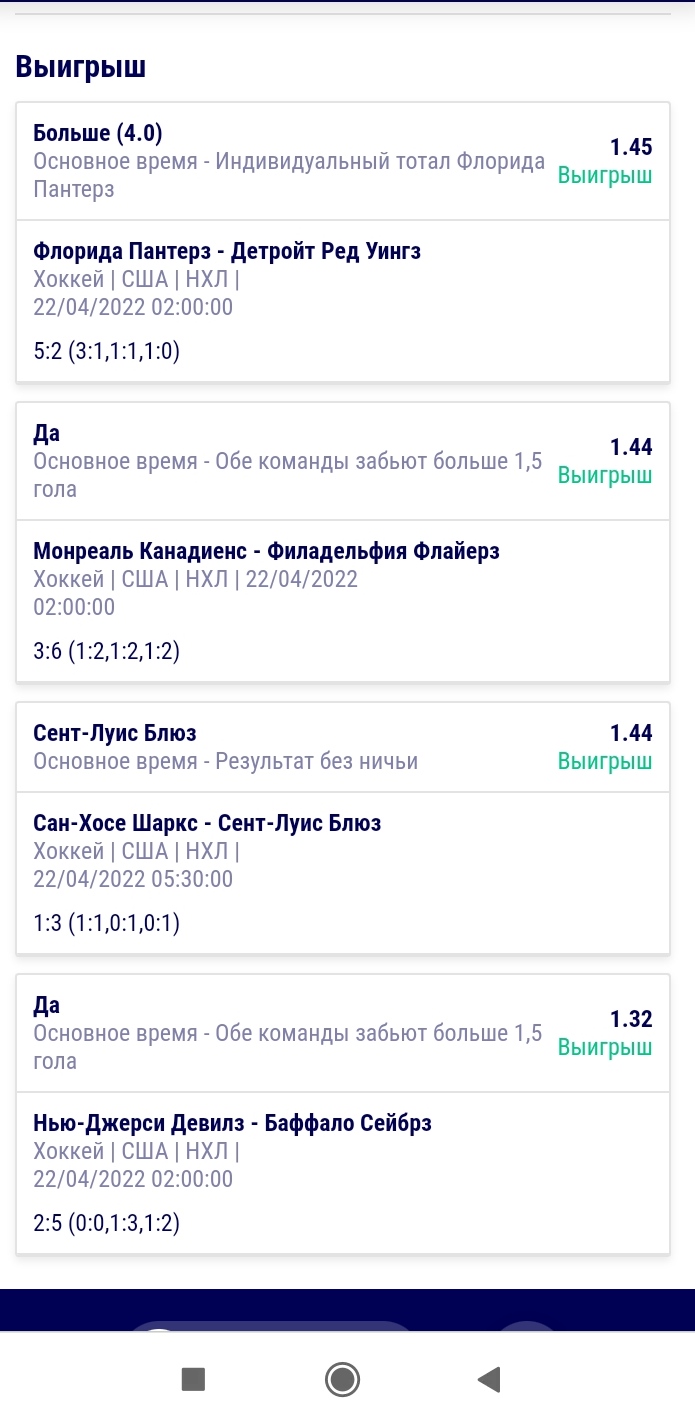Tap the Android back triangle button
The width and height of the screenshot is (695, 1420).
click(x=489, y=1380)
